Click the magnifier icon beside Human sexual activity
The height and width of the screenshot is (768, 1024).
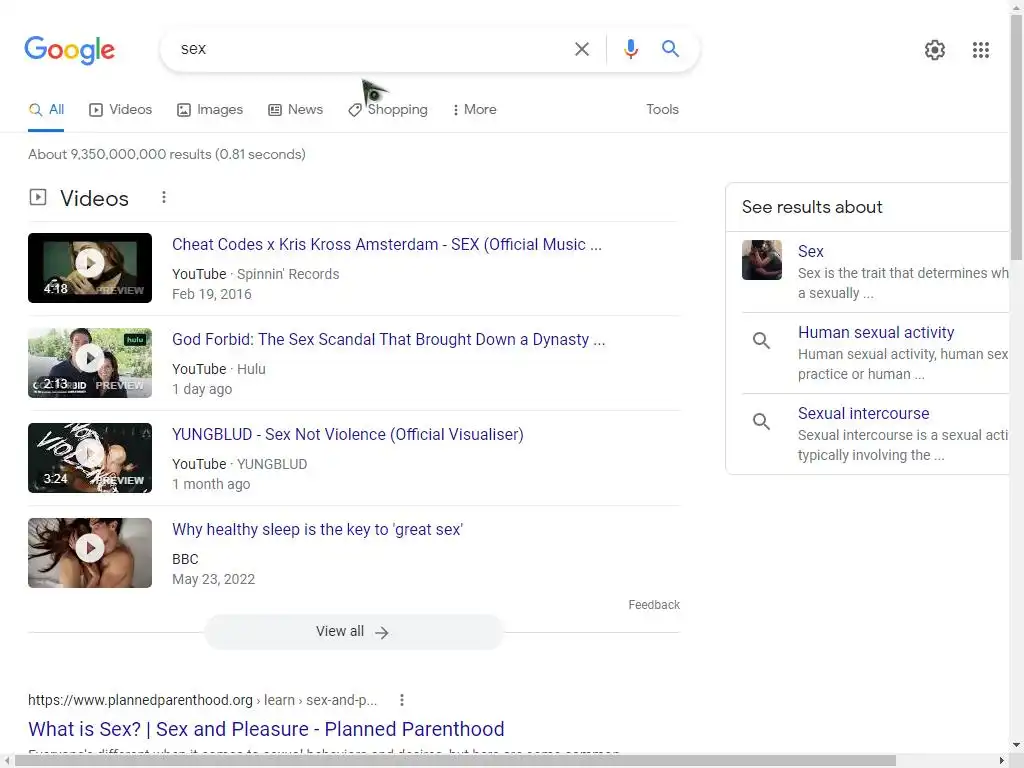tap(761, 340)
